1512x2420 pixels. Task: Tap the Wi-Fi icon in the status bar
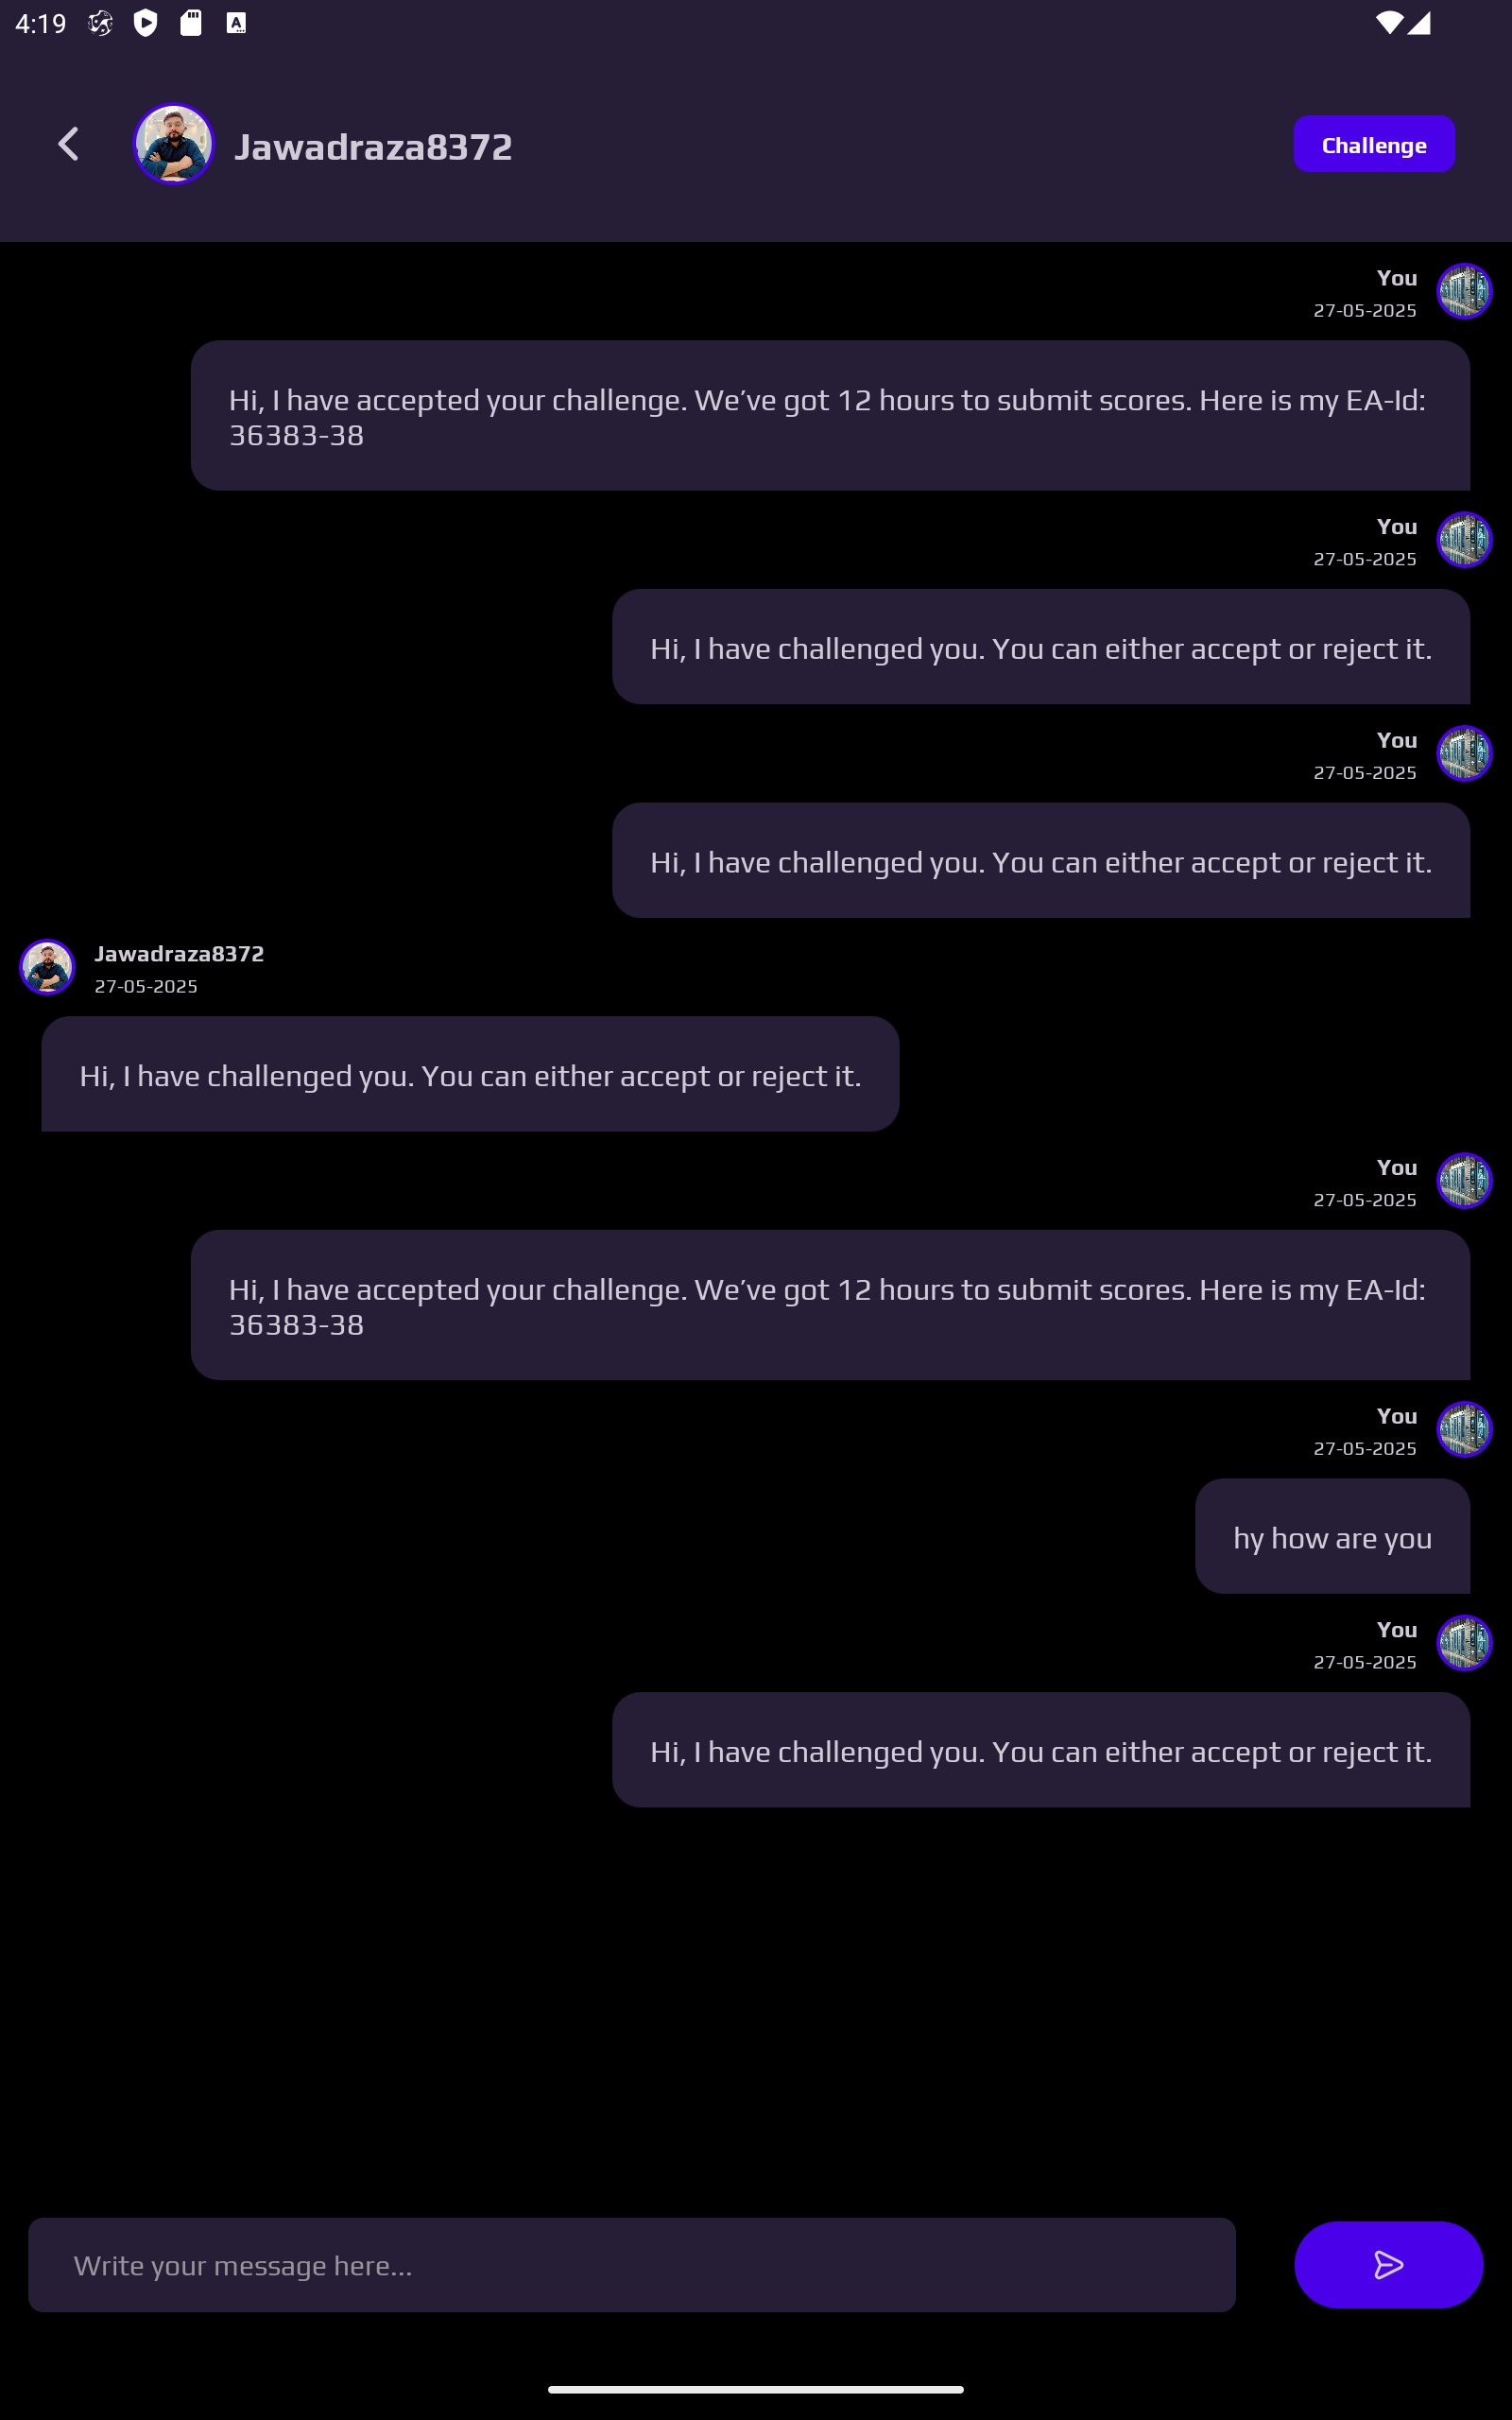pos(1389,23)
